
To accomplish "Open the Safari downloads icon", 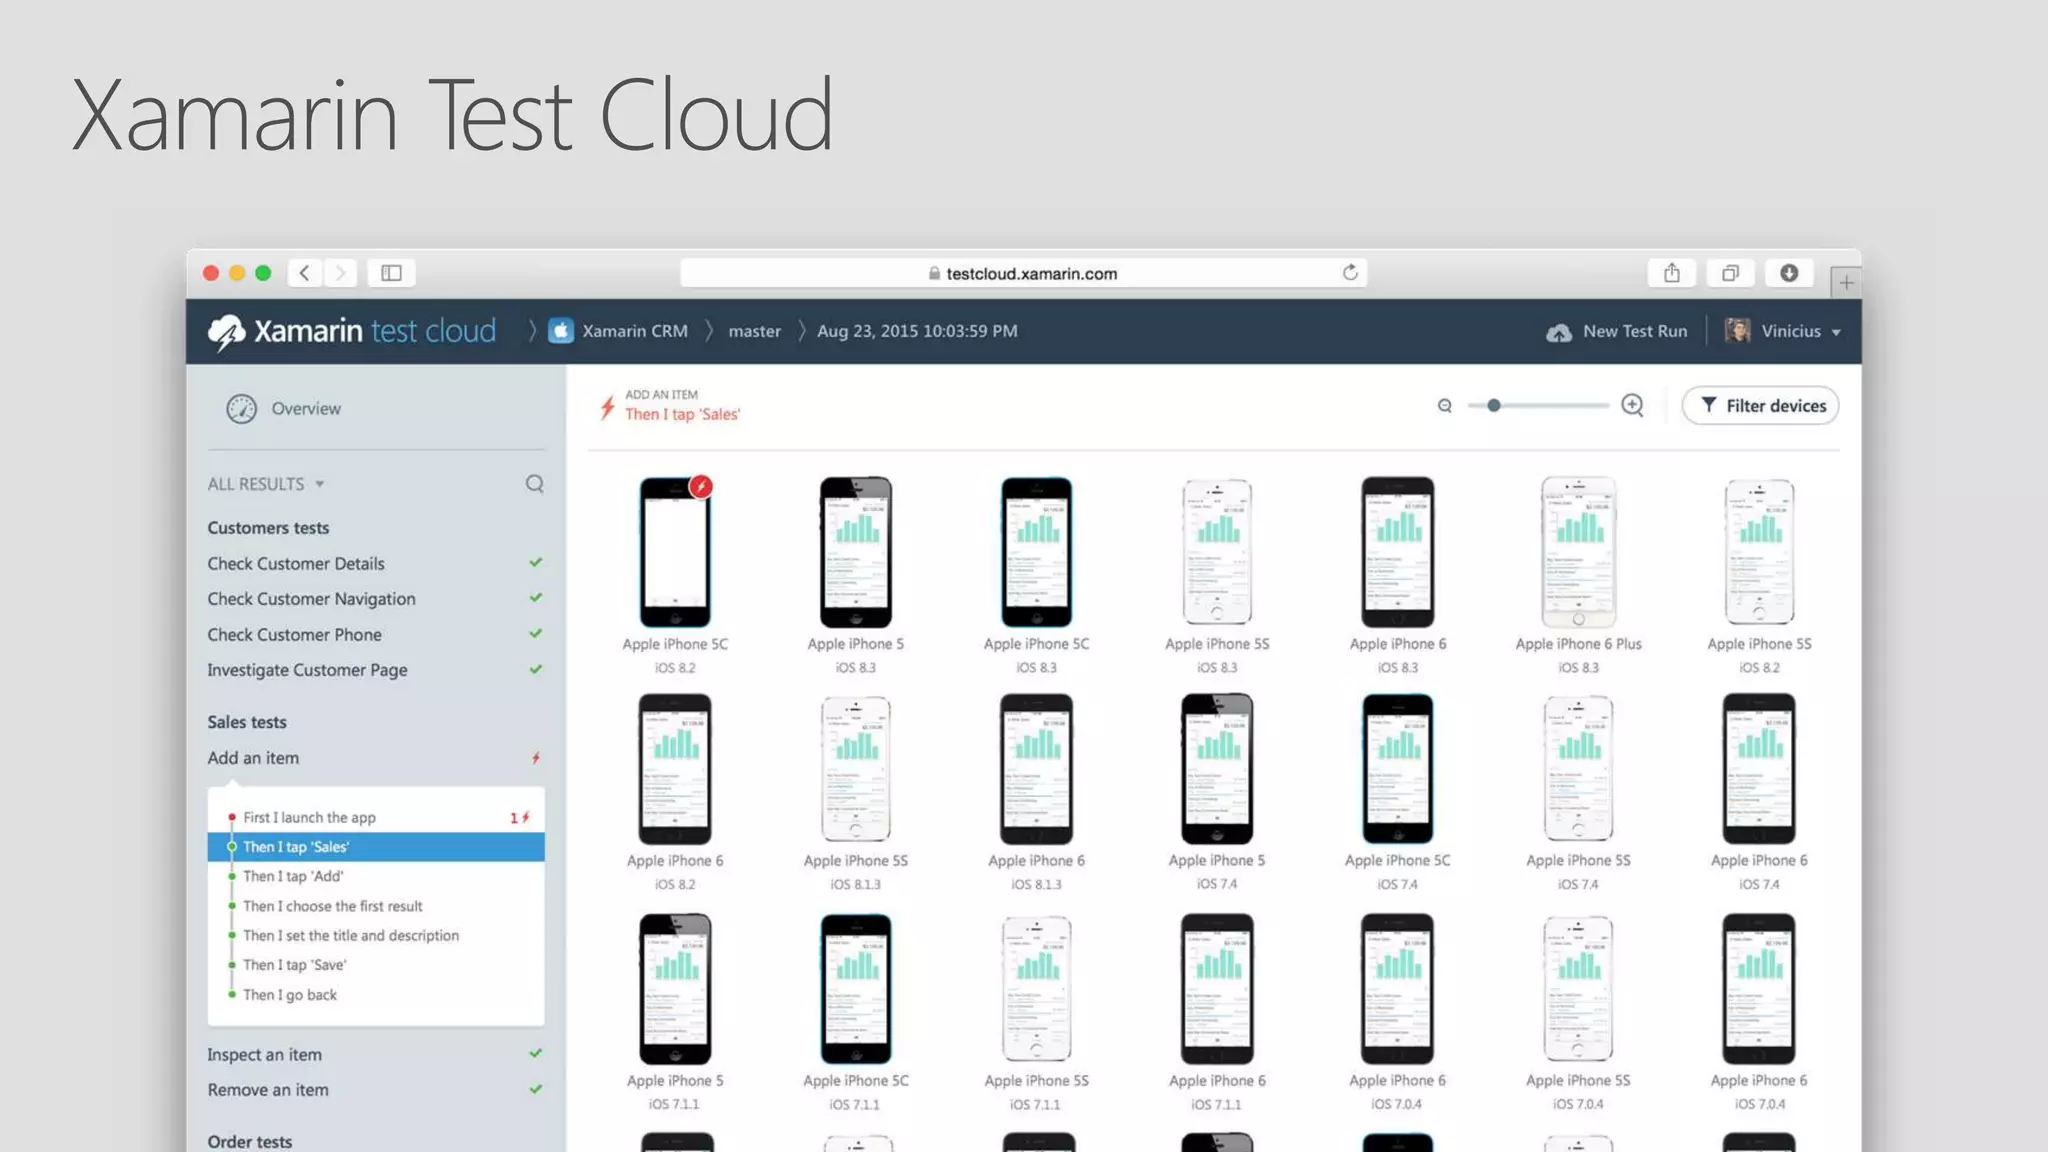I will [1789, 273].
